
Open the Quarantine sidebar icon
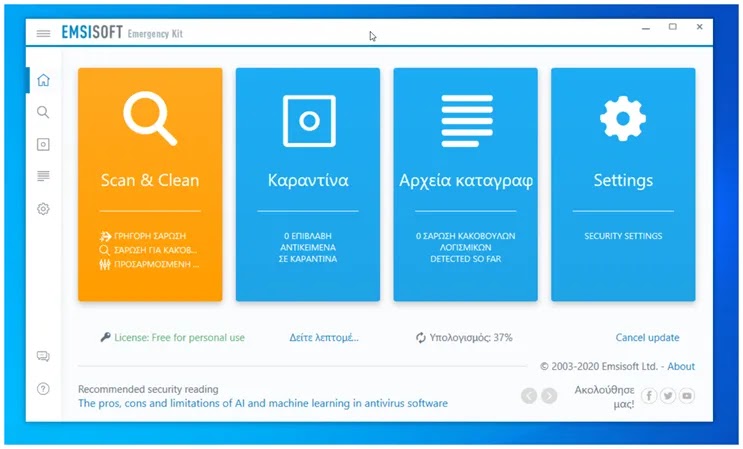tap(43, 144)
